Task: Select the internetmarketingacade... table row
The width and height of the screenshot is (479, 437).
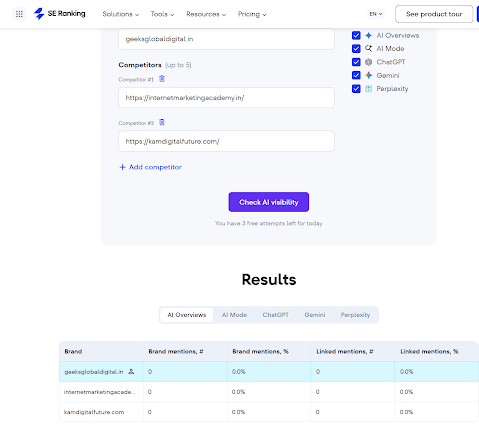Action: 269,392
